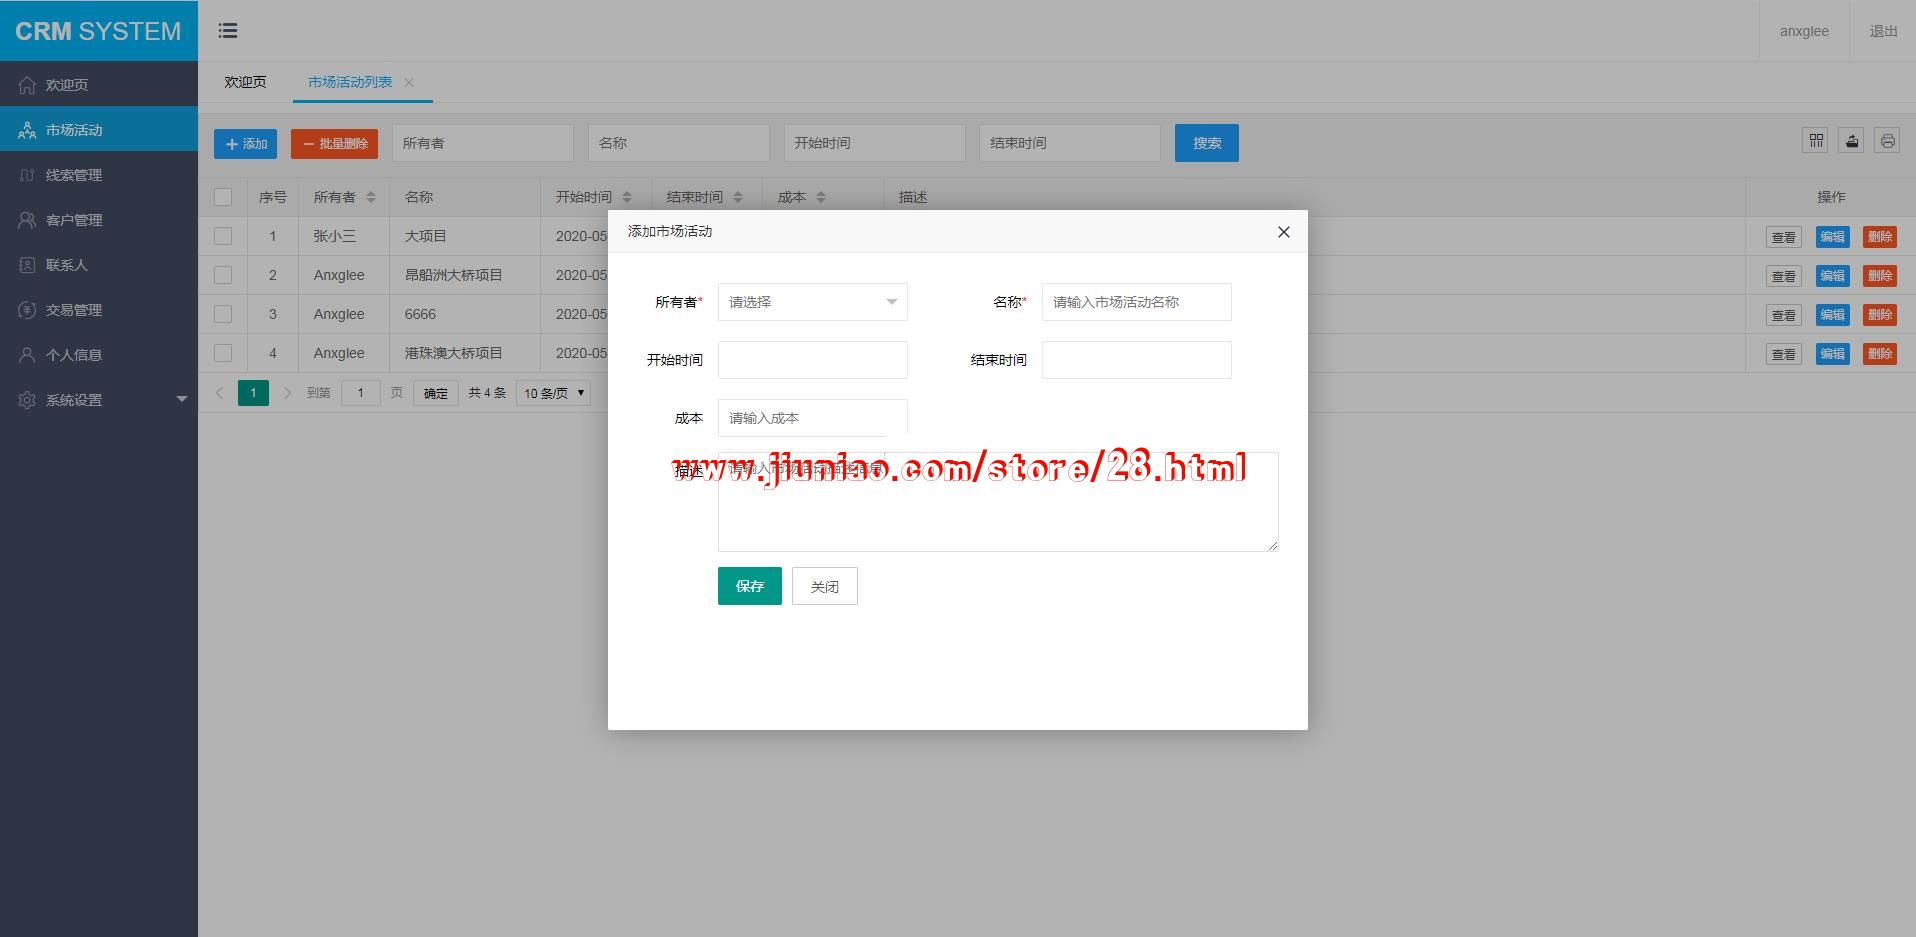
Task: Focus the 结束时间 field in dialog
Action: pyautogui.click(x=1137, y=360)
